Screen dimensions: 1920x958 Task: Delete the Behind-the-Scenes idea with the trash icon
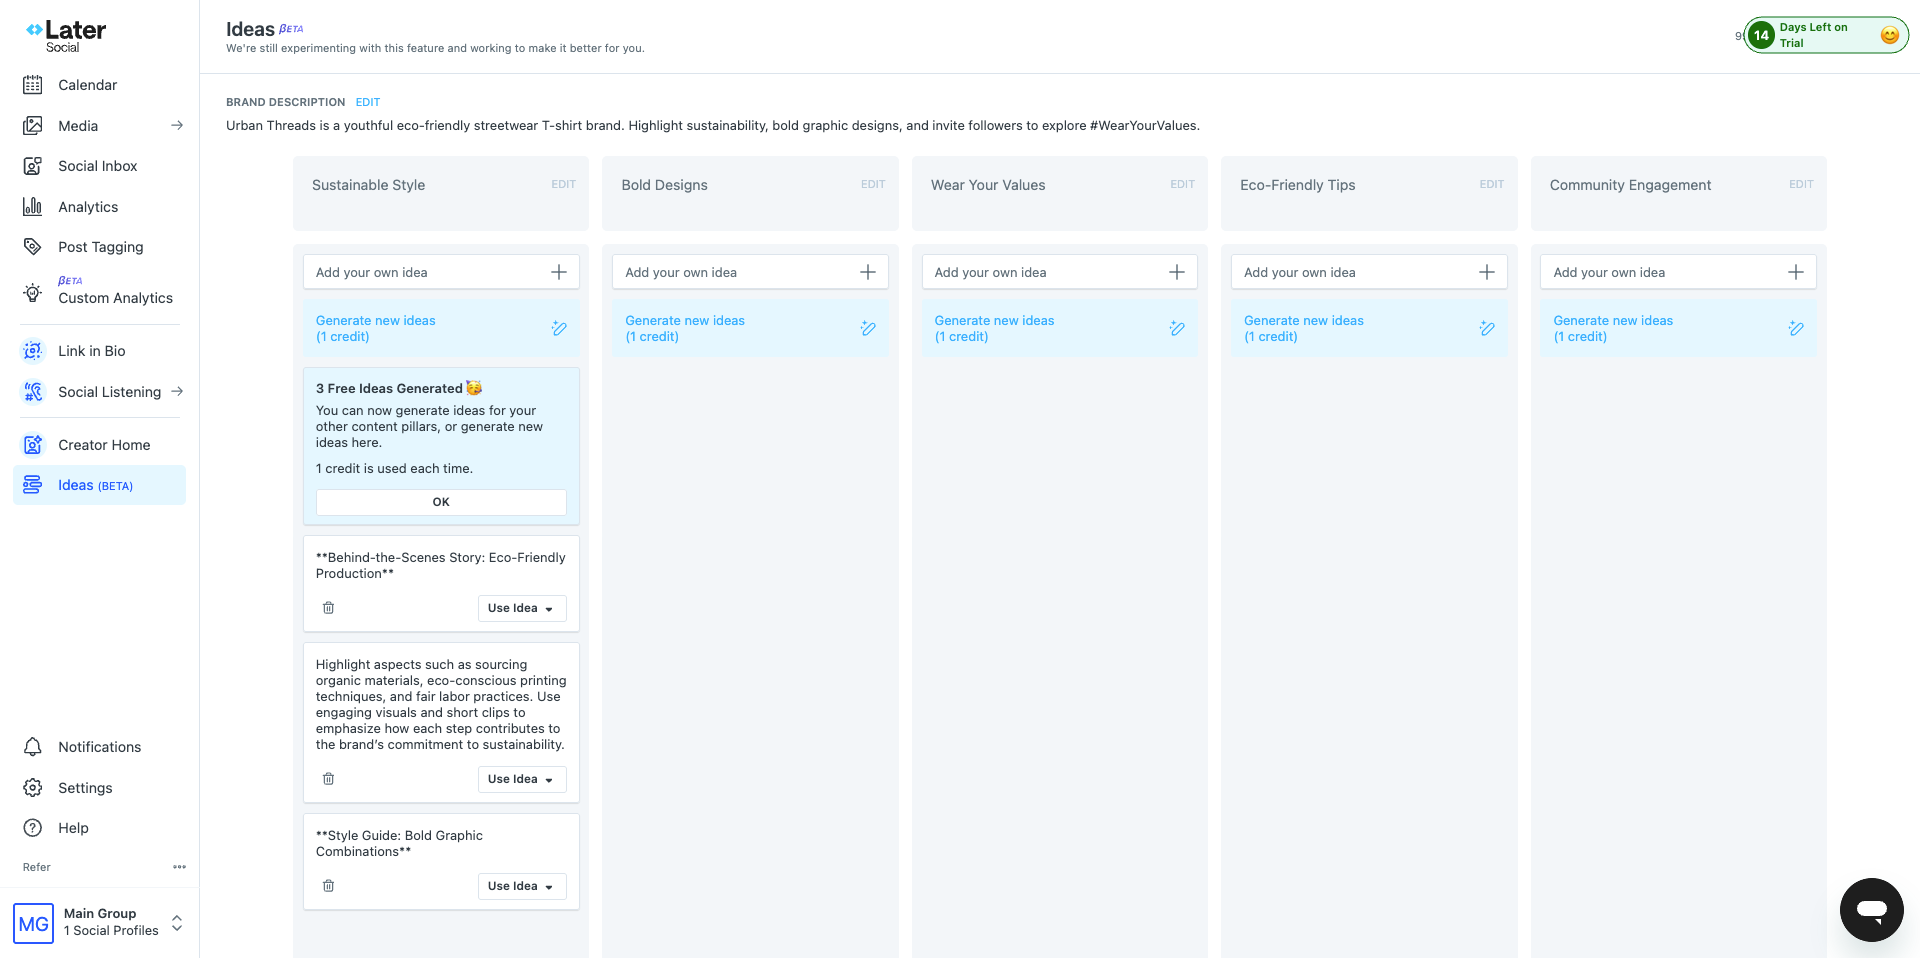click(x=328, y=607)
